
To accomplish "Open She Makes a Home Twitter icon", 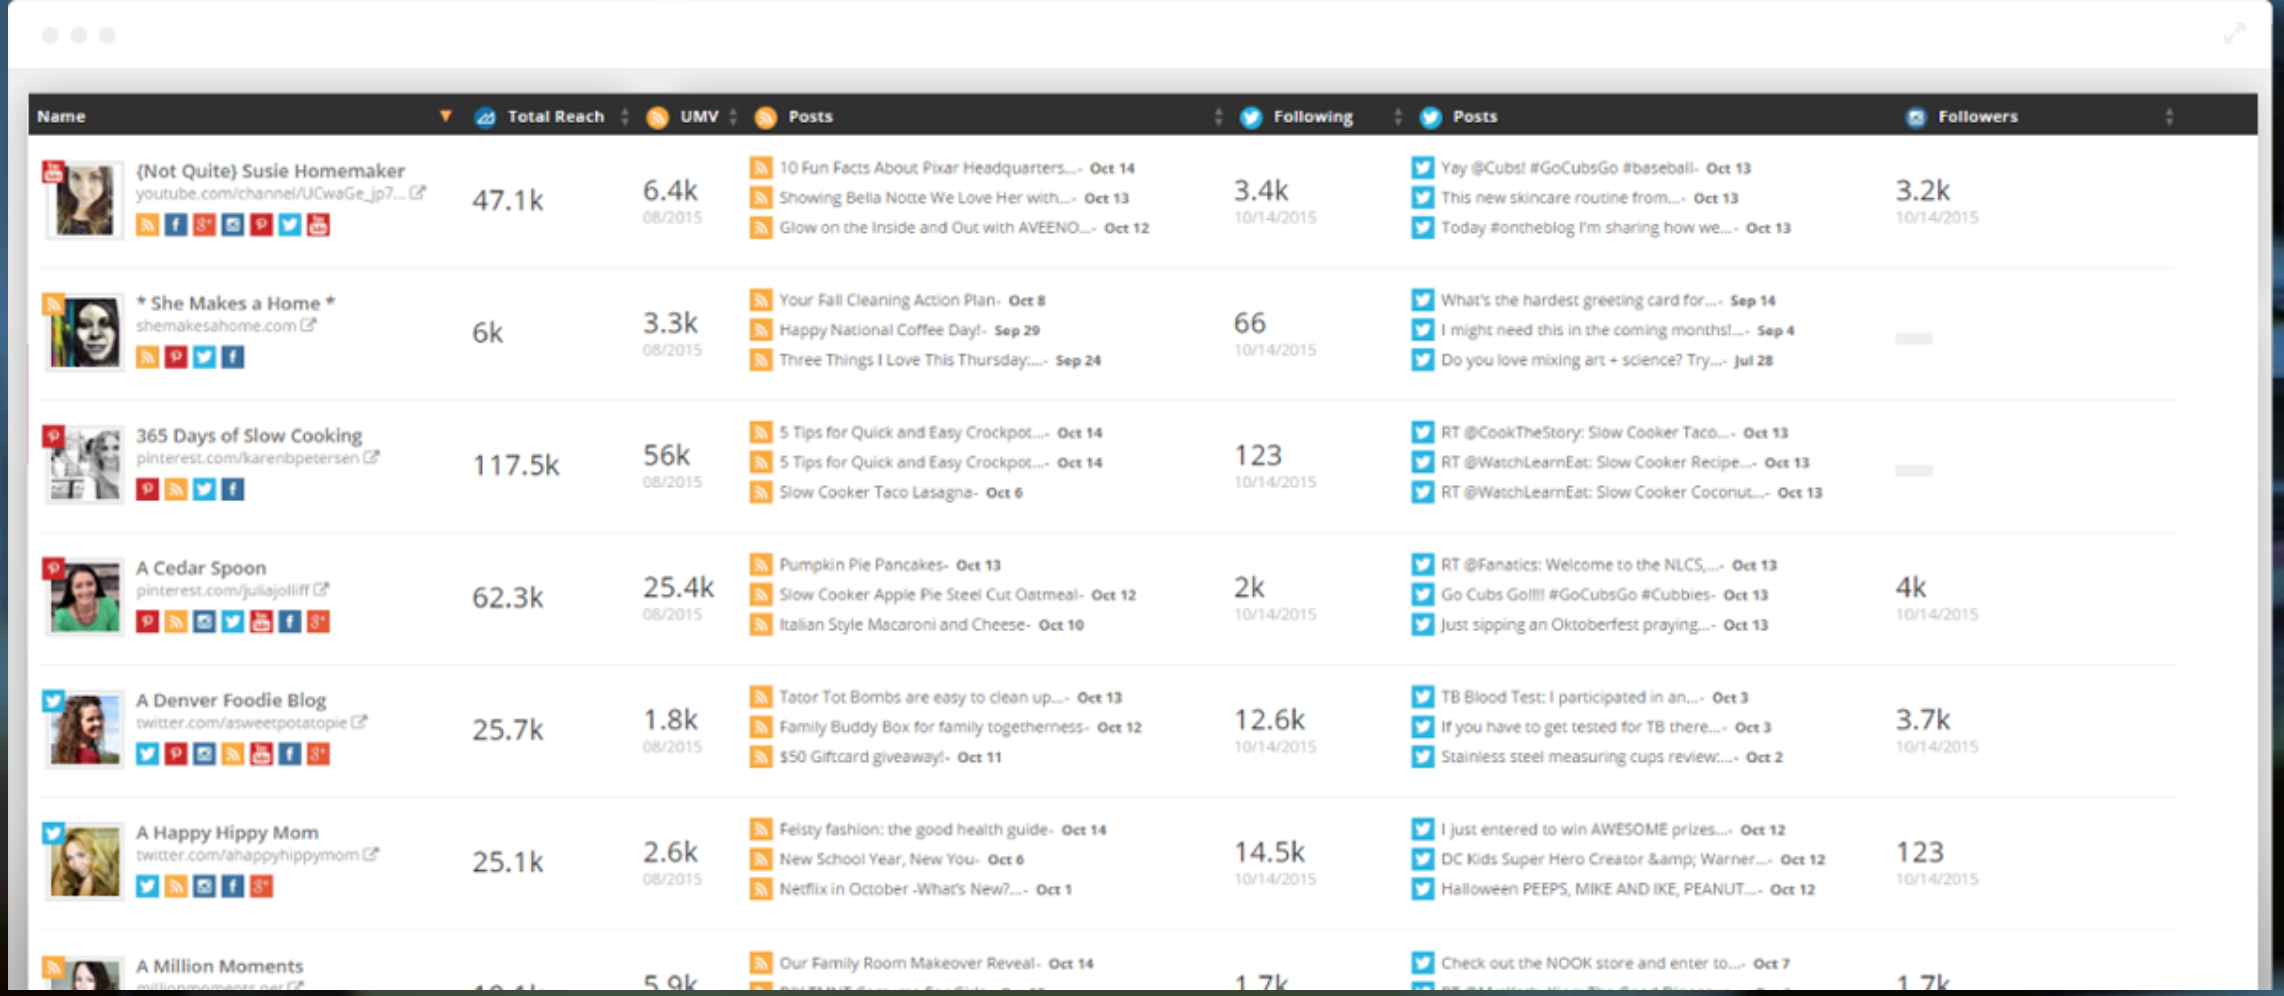I will point(204,357).
